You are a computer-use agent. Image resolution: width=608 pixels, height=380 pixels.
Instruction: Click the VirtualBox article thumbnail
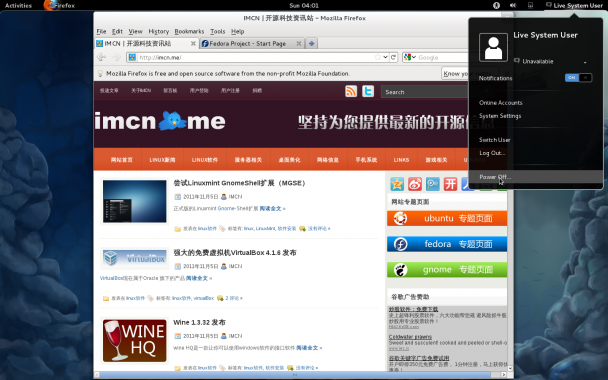135,258
